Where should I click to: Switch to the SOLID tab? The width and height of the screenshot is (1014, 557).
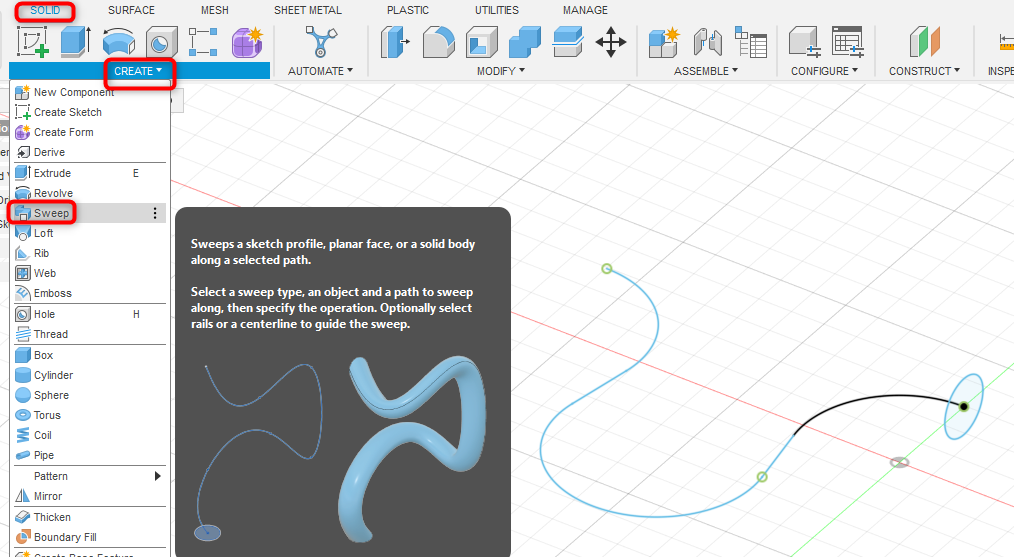[45, 10]
